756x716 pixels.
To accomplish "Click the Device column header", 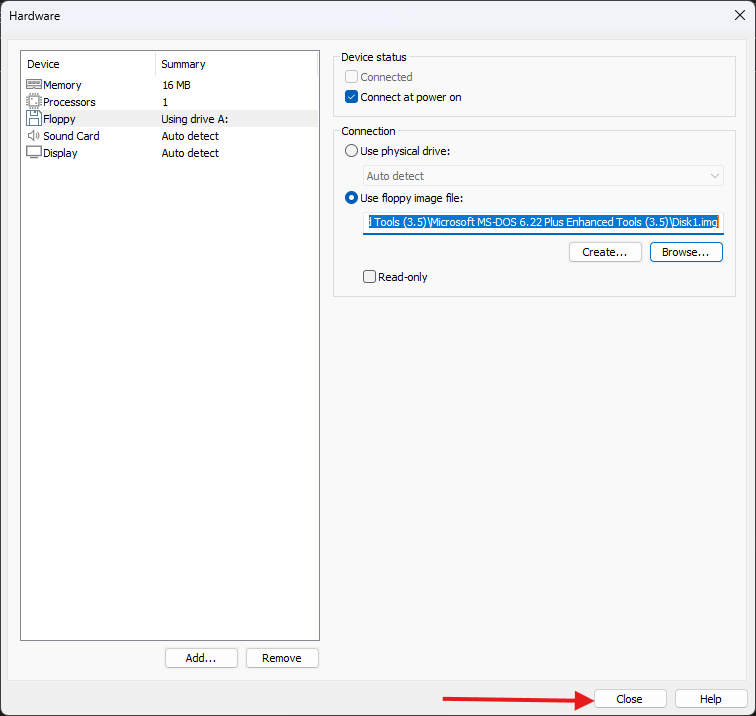I will coord(88,64).
